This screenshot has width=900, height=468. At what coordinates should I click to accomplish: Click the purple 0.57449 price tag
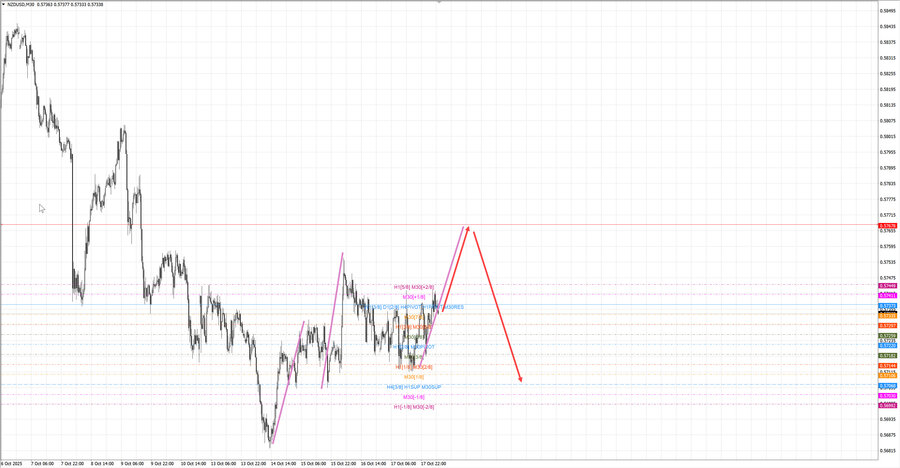887,285
